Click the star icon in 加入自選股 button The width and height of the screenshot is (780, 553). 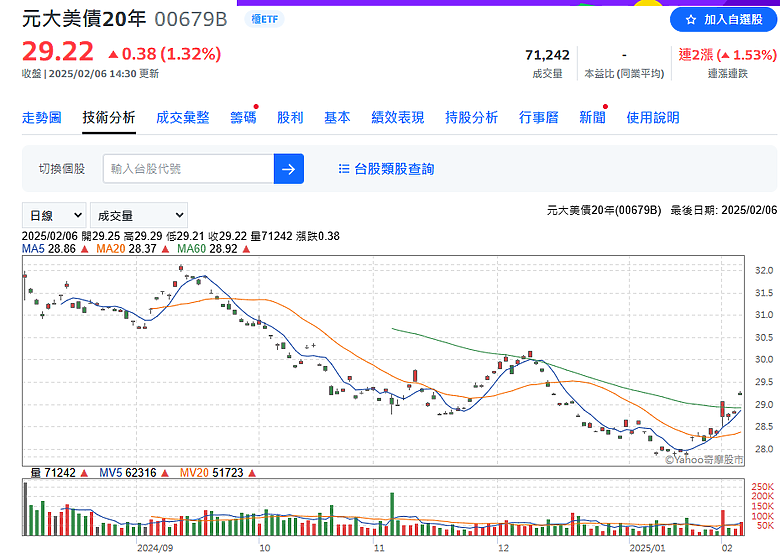click(690, 20)
